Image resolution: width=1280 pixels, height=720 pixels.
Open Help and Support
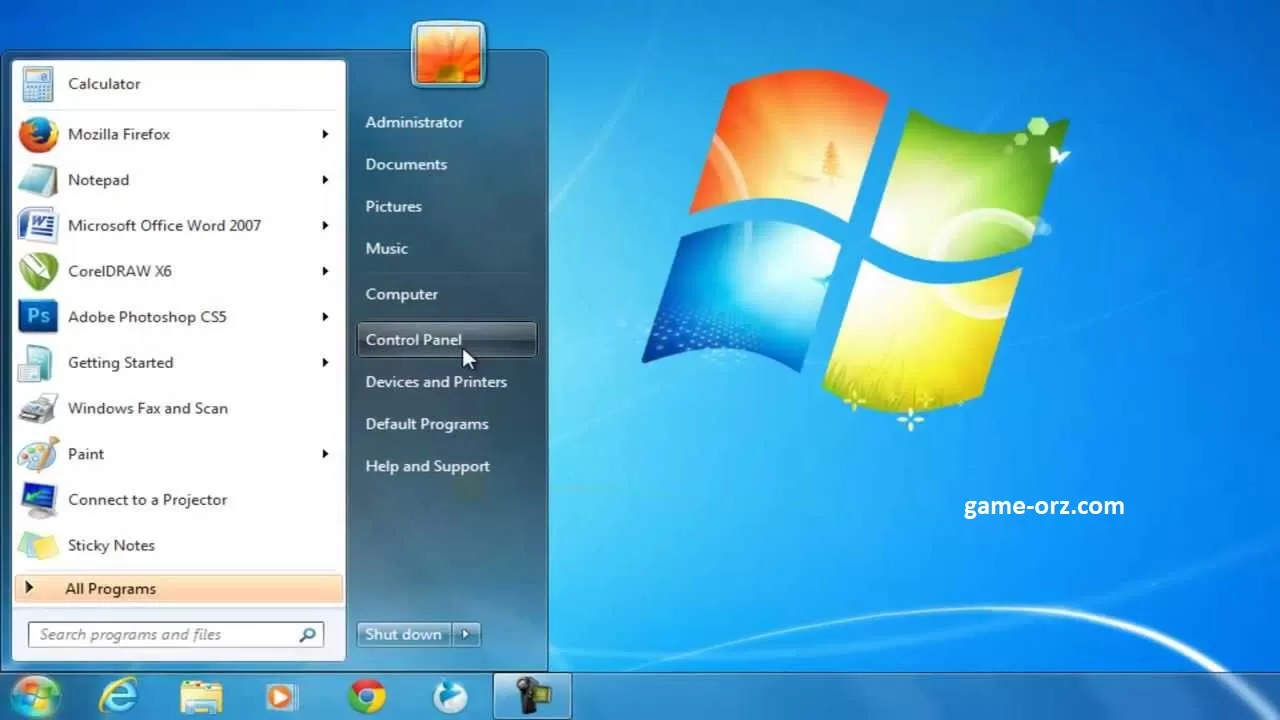(427, 466)
